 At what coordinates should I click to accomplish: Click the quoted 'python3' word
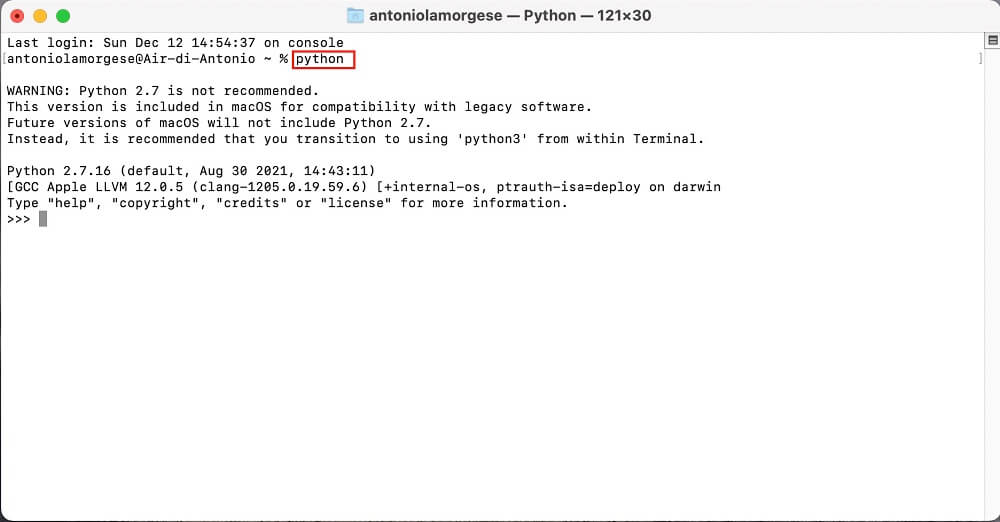tap(492, 138)
